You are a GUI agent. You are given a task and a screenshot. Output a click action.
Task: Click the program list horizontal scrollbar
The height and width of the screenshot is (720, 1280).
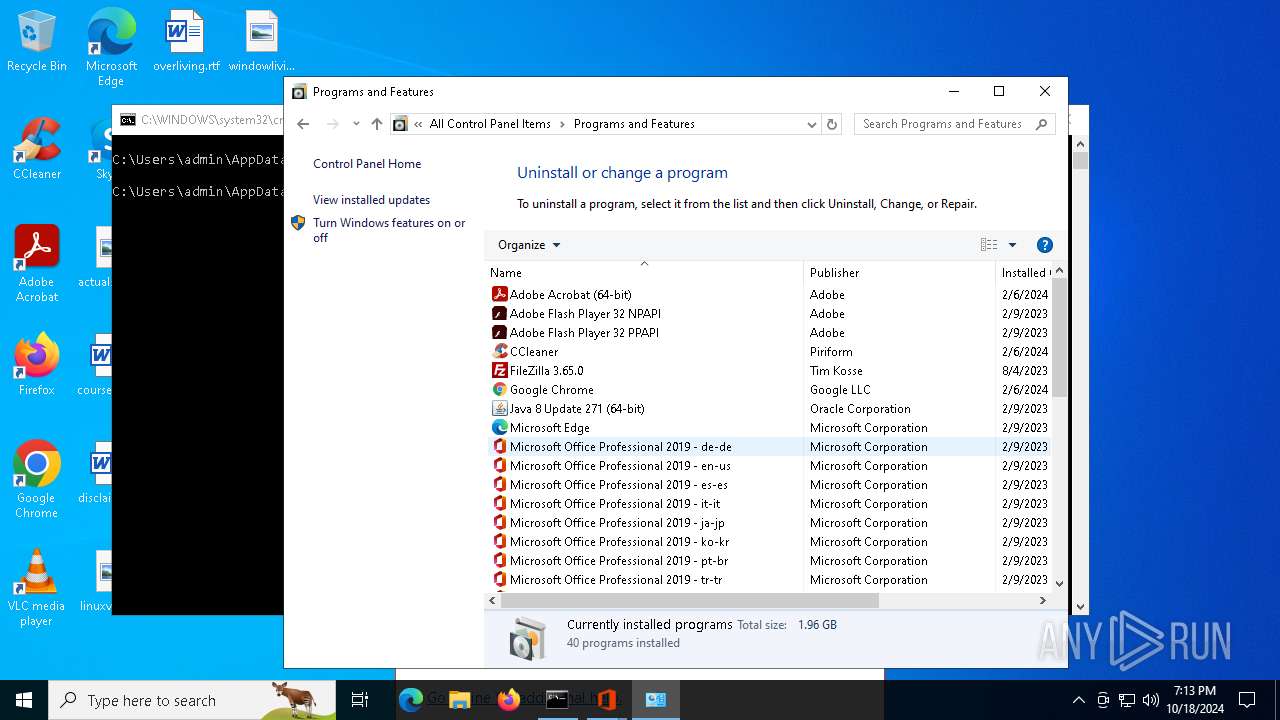(x=690, y=601)
